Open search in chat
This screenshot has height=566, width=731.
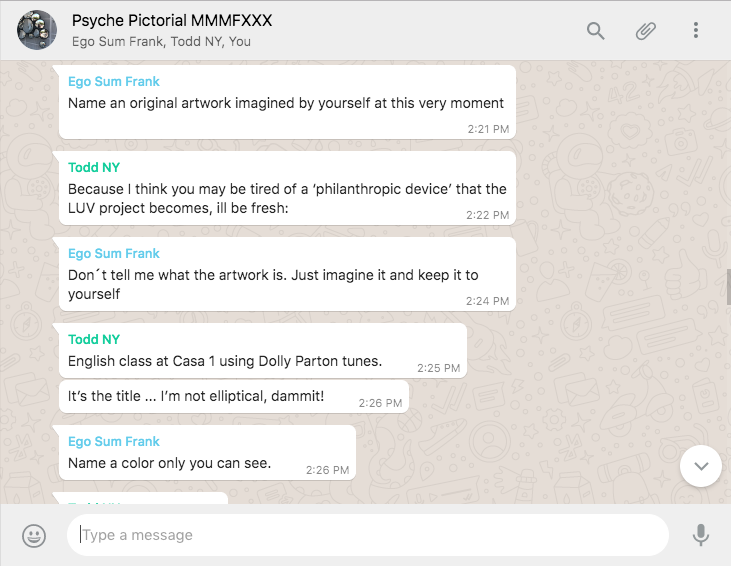pyautogui.click(x=596, y=31)
